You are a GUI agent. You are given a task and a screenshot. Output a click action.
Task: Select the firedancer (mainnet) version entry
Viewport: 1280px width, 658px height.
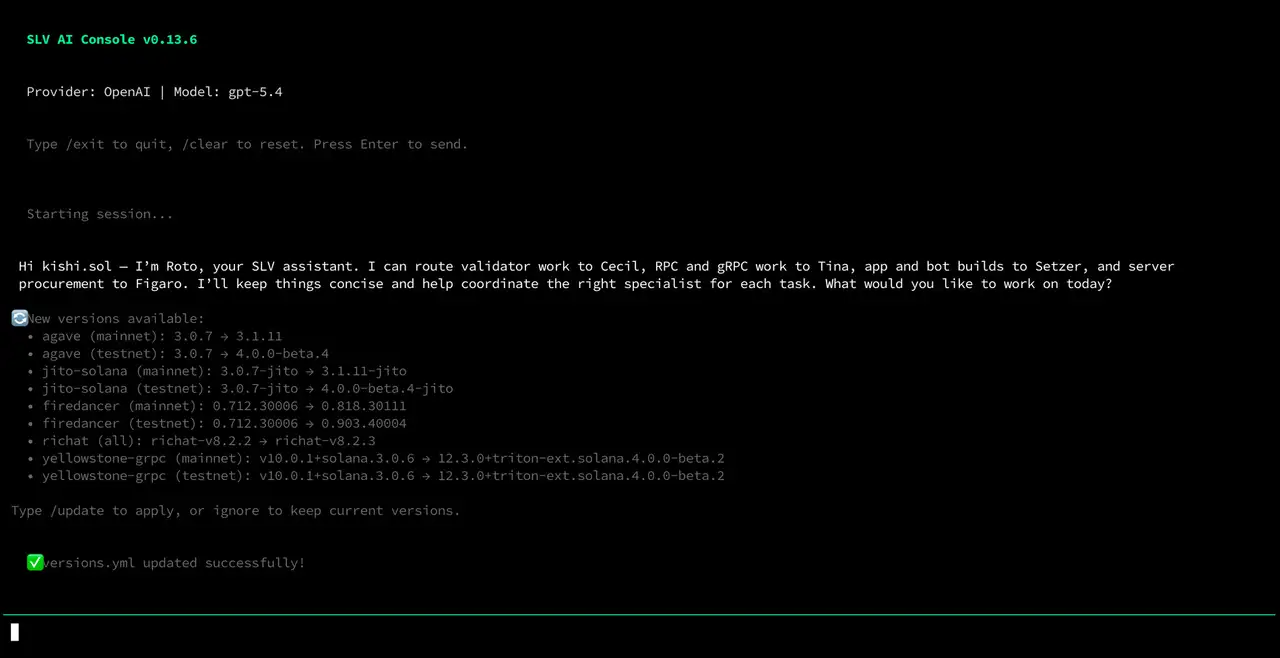point(224,405)
